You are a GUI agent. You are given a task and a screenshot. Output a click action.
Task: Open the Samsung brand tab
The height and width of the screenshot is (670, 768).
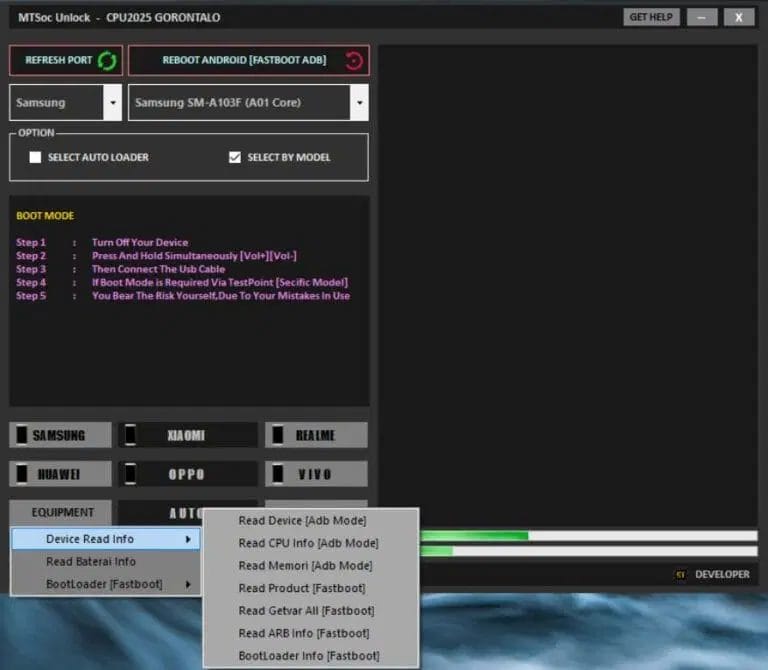coord(63,435)
